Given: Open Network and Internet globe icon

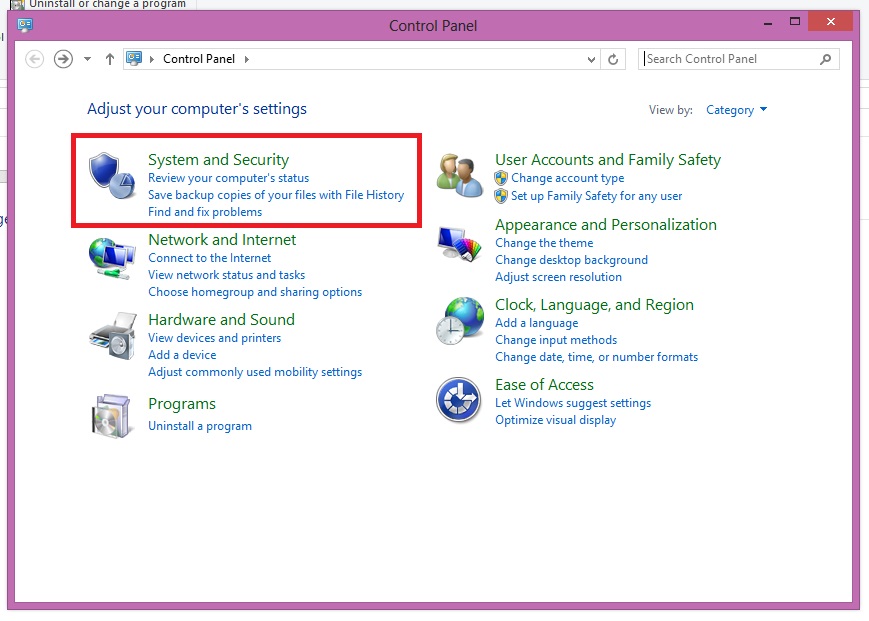Looking at the screenshot, I should 113,258.
